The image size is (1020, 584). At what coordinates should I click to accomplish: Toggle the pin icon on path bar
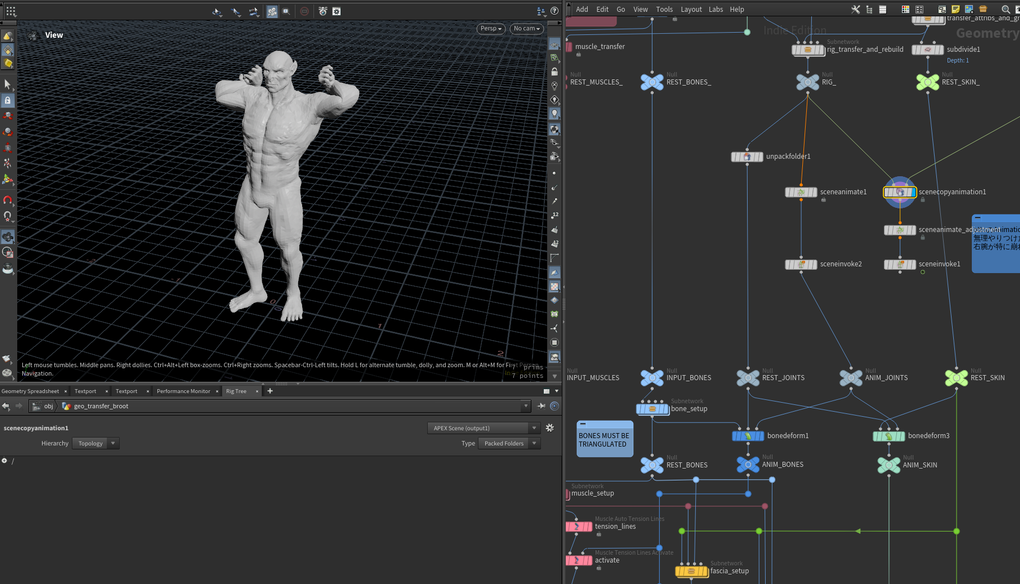(542, 406)
